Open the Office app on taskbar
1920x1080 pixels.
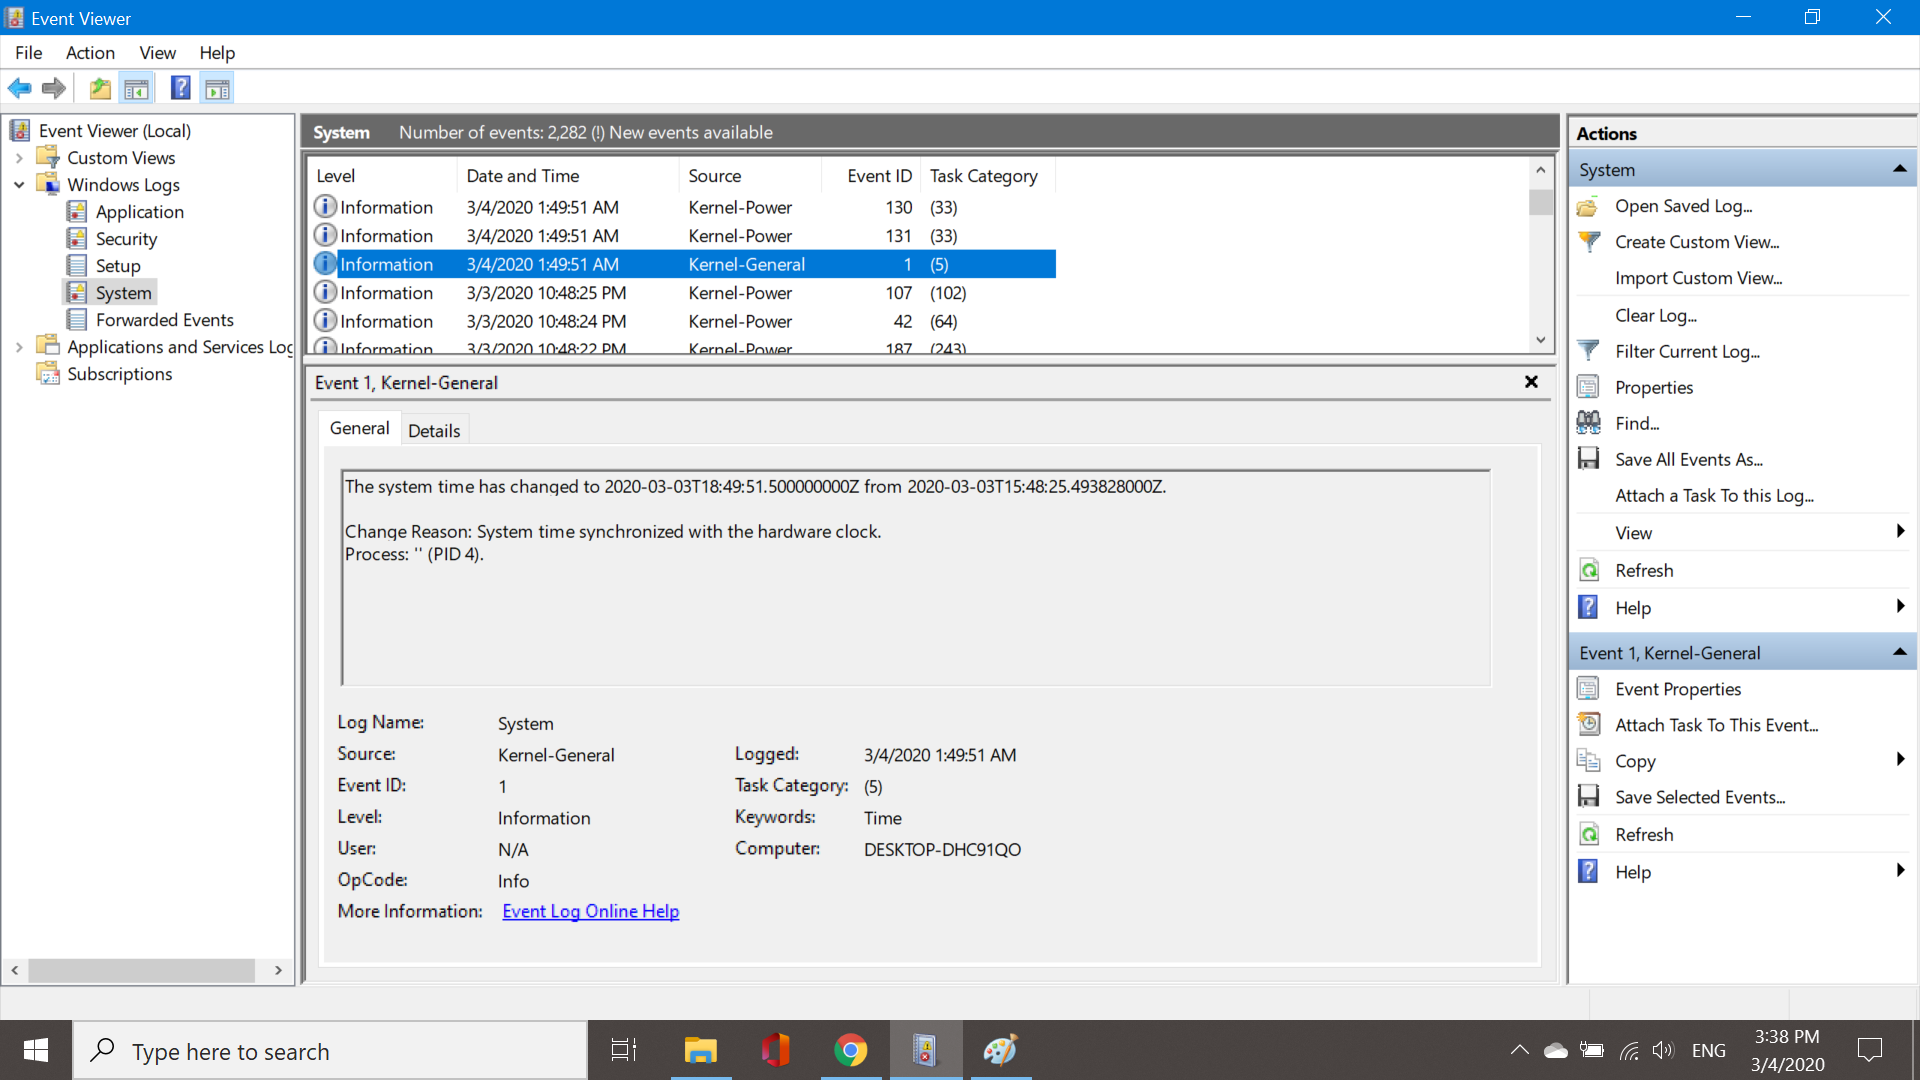click(775, 1050)
